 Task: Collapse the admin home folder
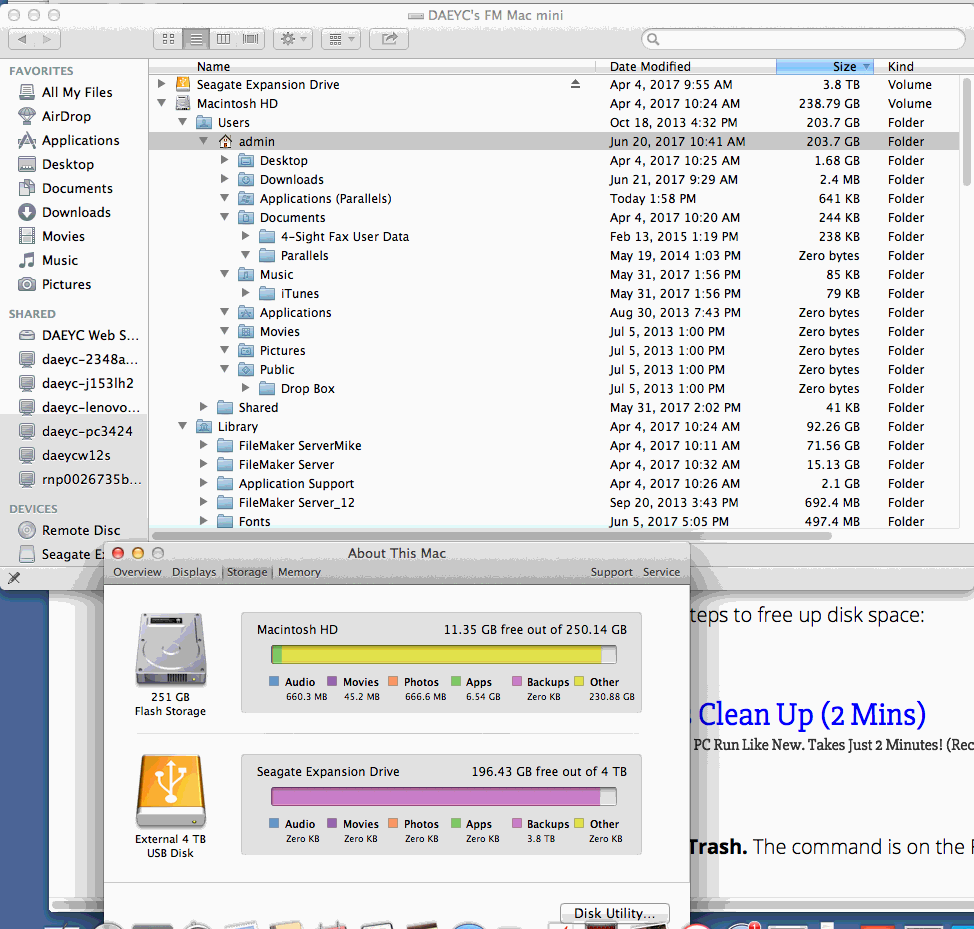coord(204,141)
